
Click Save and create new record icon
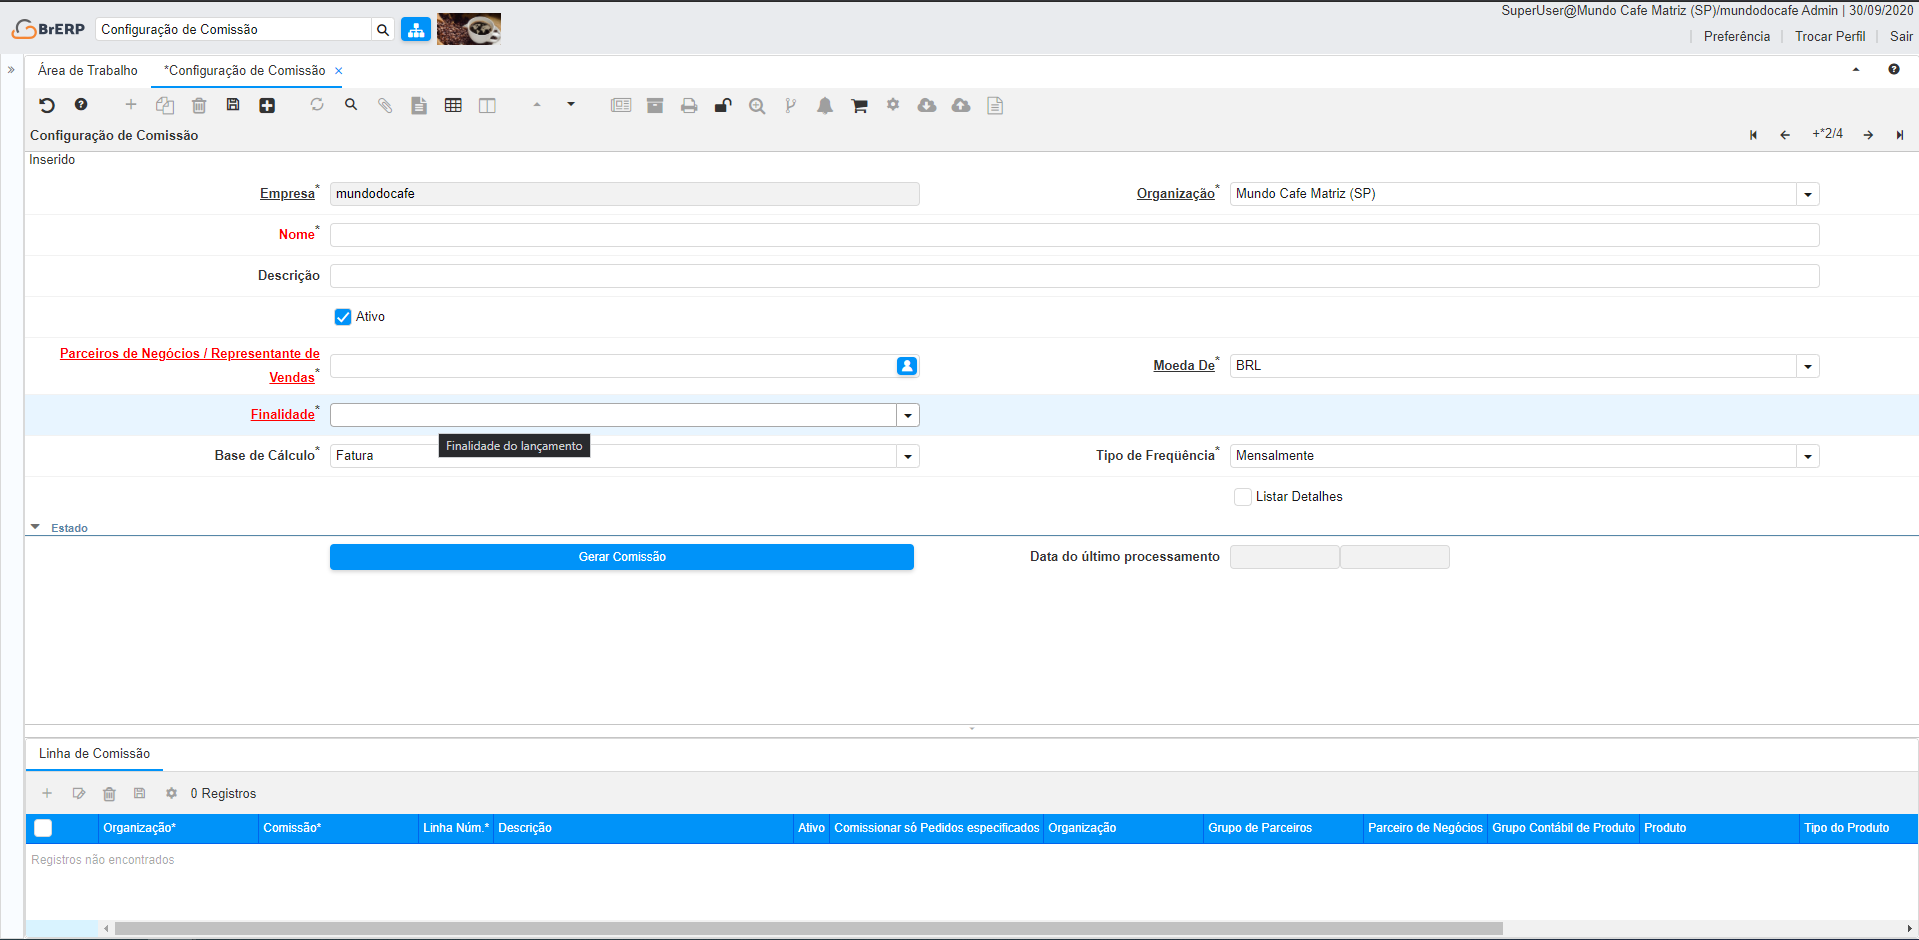coord(267,105)
